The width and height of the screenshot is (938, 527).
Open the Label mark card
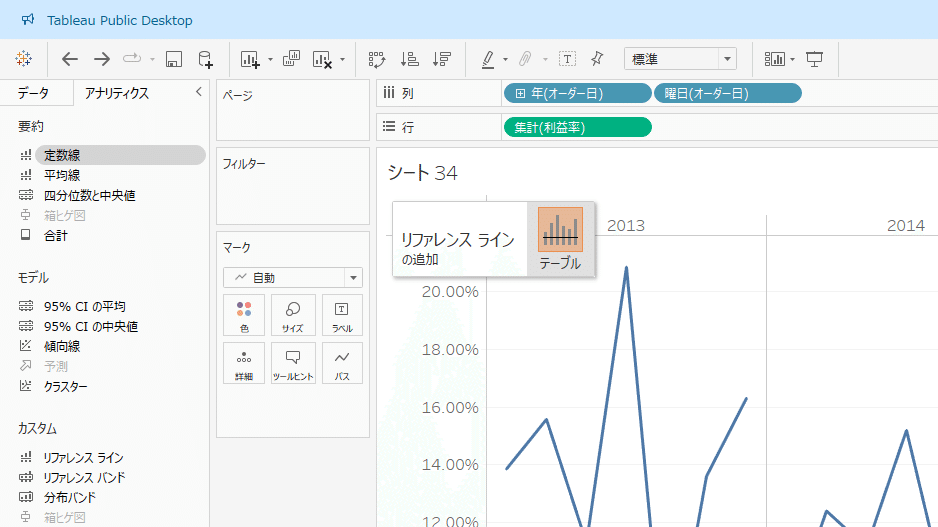point(342,316)
